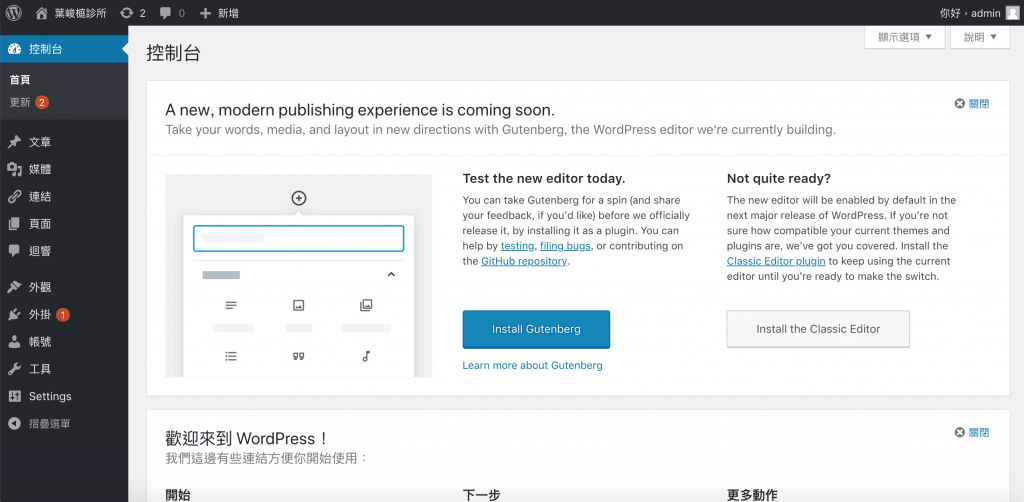Expand the 說明 help dropdown
Screen dimensions: 1024x502
979,37
